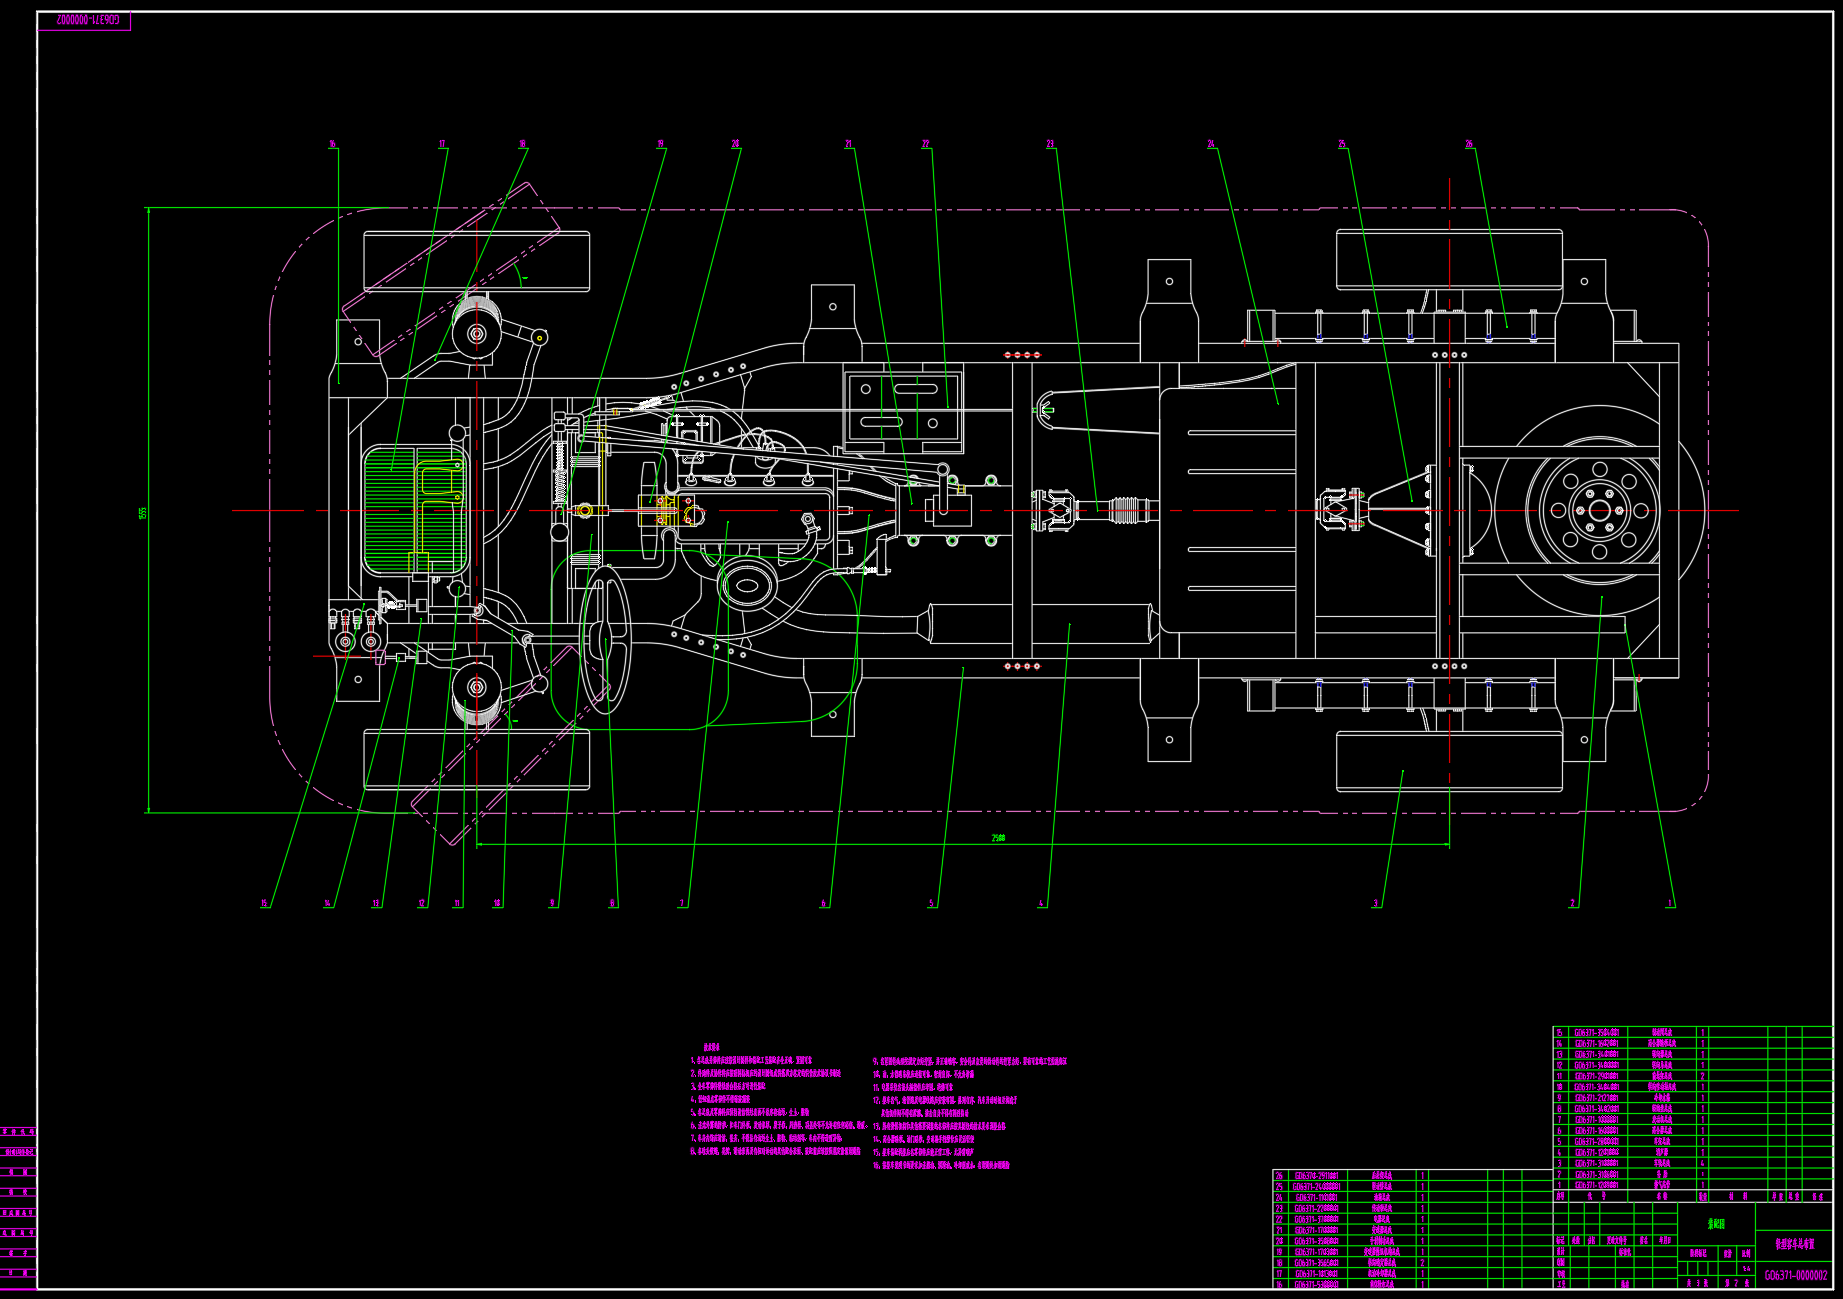Select the mirrored drawing number box at top left
The height and width of the screenshot is (1299, 1843).
[84, 20]
